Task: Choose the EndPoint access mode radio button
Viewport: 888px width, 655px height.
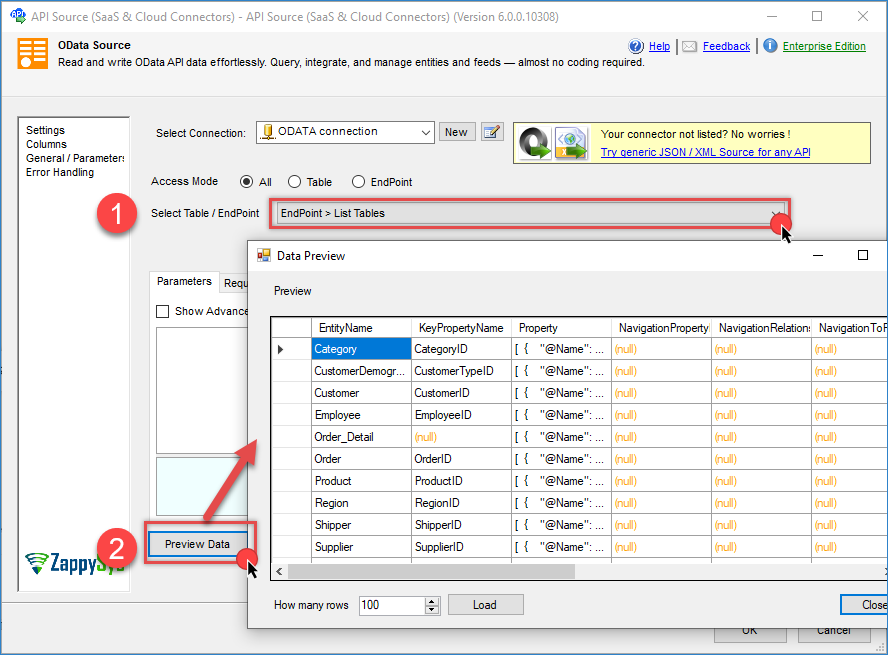Action: [358, 182]
